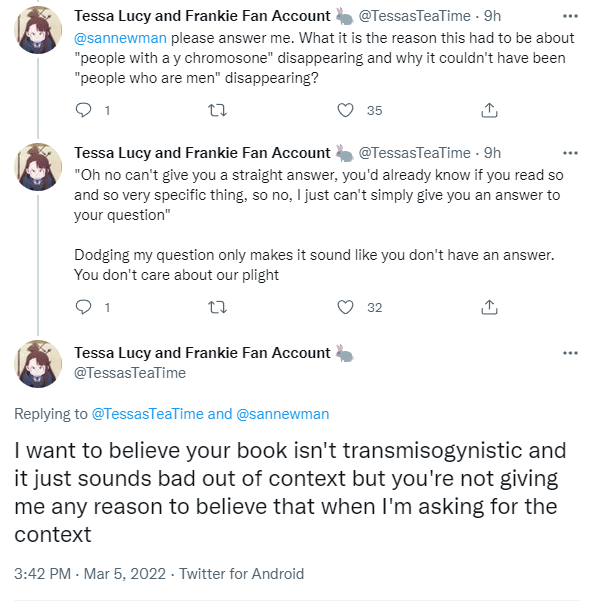This screenshot has width=593, height=601.
Task: Open the 9h timestamp on second tweet
Action: tap(492, 153)
